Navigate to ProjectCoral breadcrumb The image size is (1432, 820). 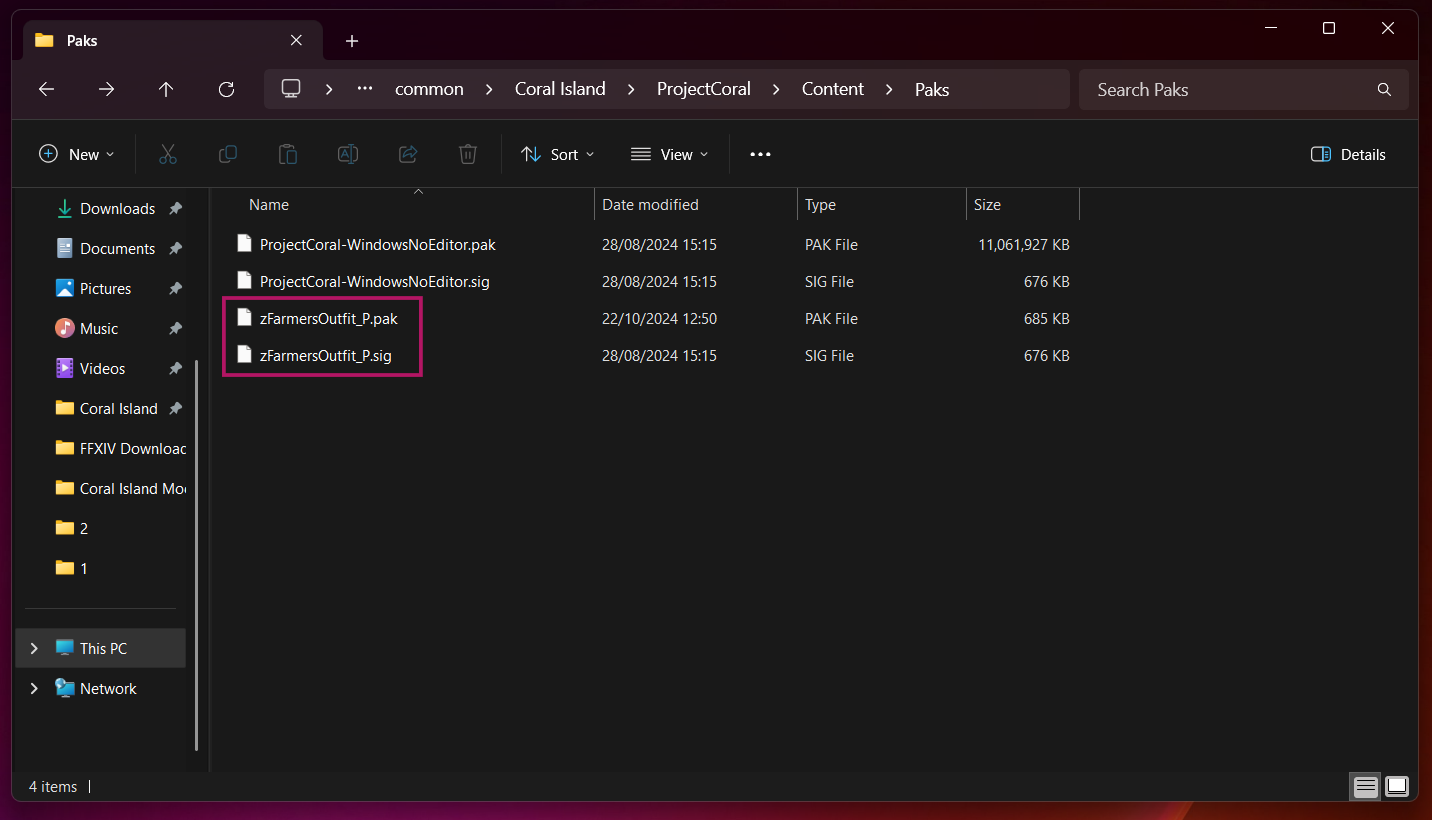click(704, 89)
